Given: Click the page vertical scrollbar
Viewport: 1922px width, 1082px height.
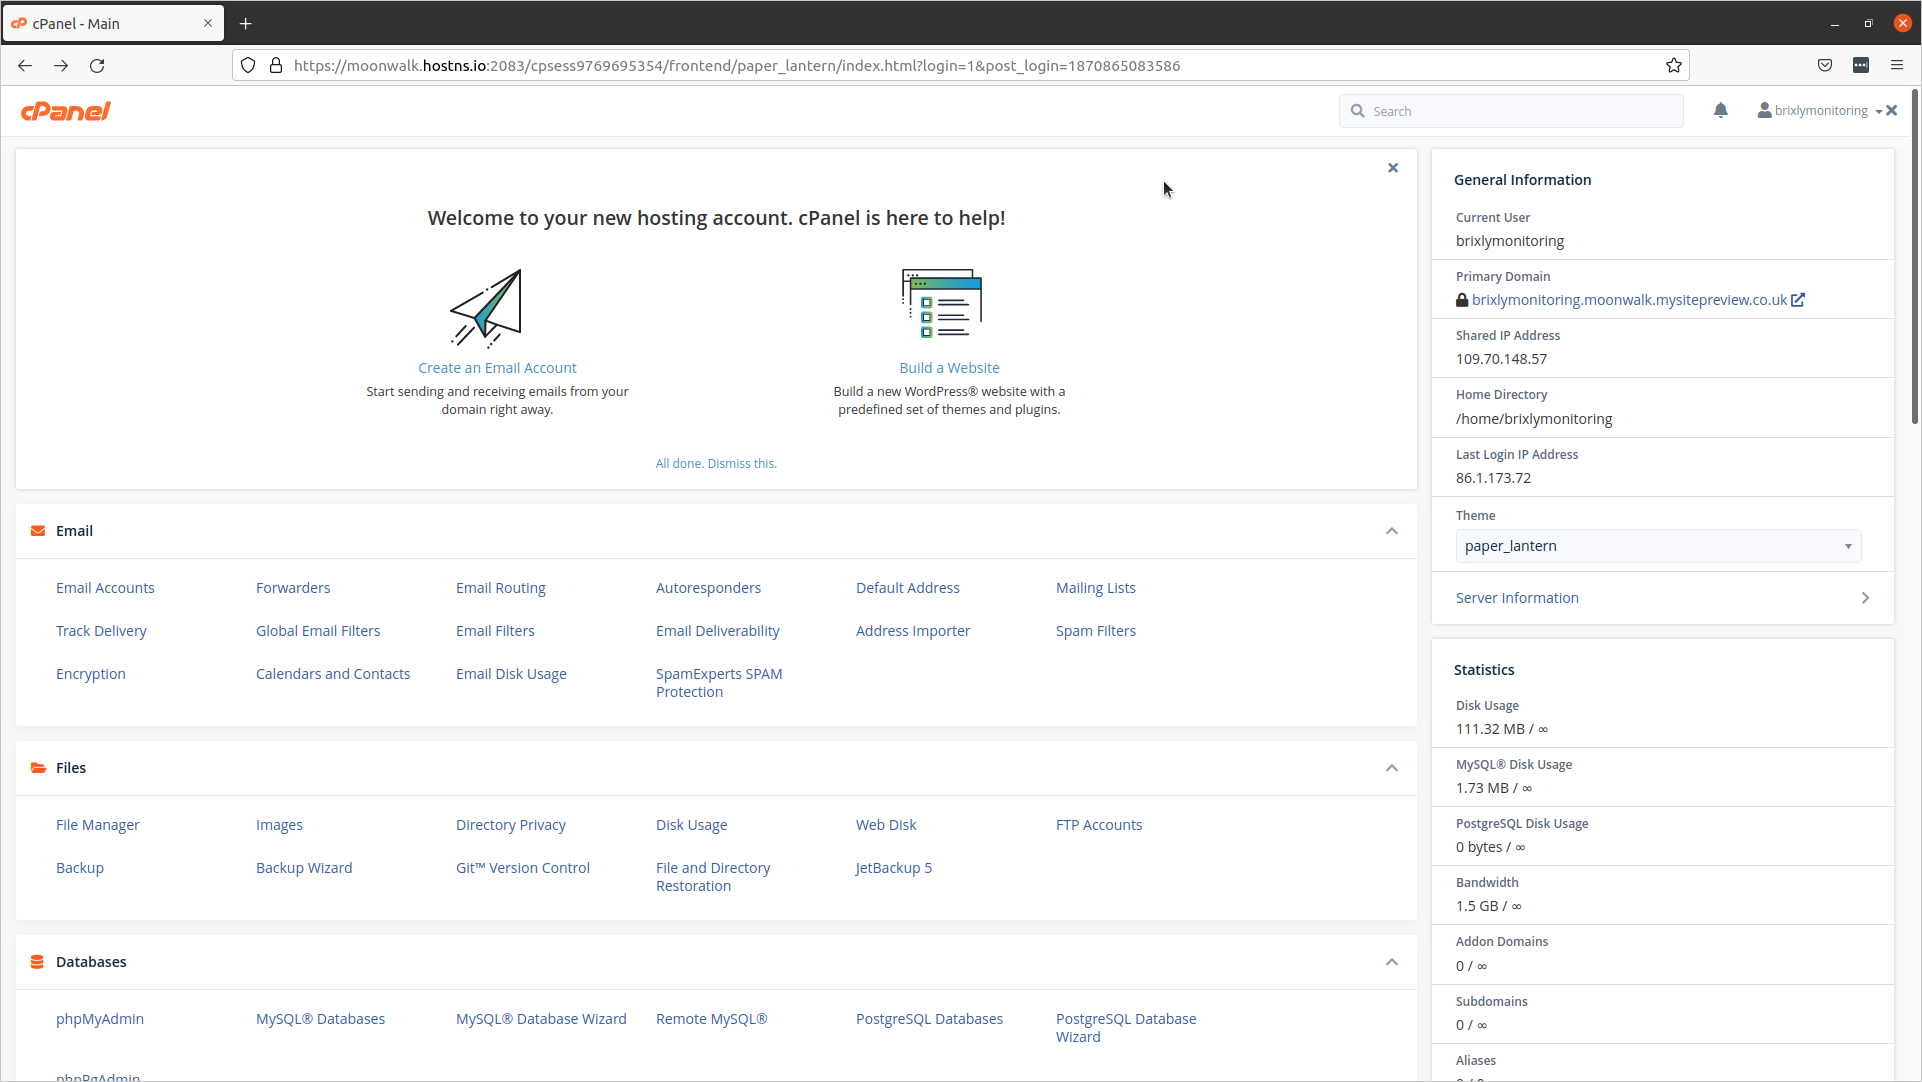Looking at the screenshot, I should coord(1915,257).
